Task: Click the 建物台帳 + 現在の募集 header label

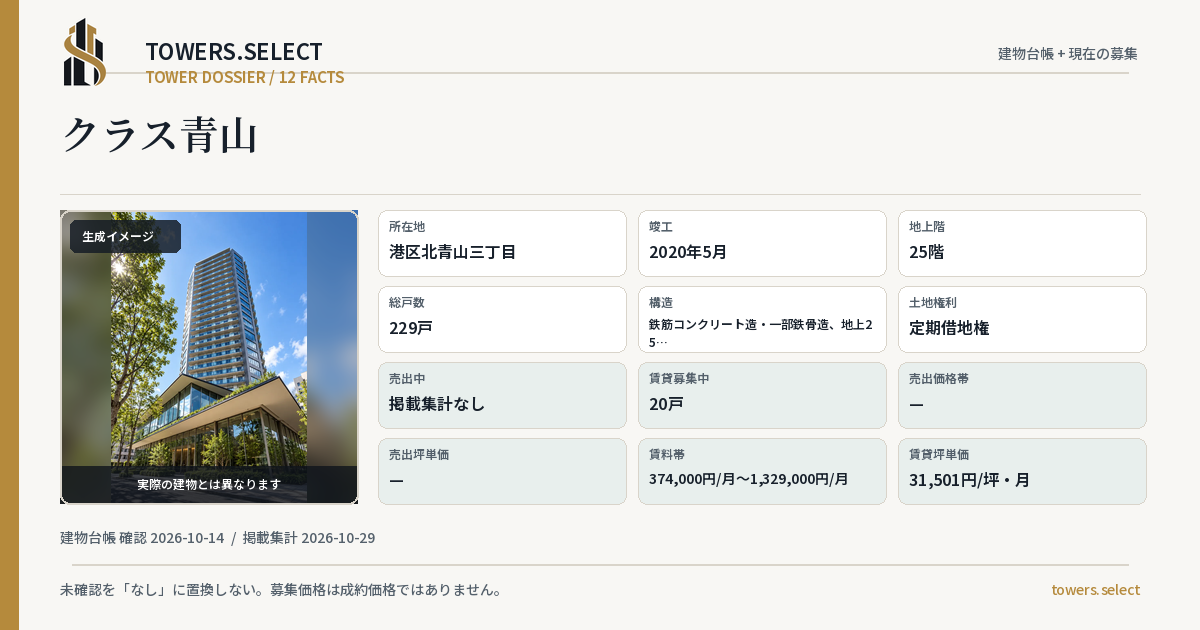Action: (1068, 53)
